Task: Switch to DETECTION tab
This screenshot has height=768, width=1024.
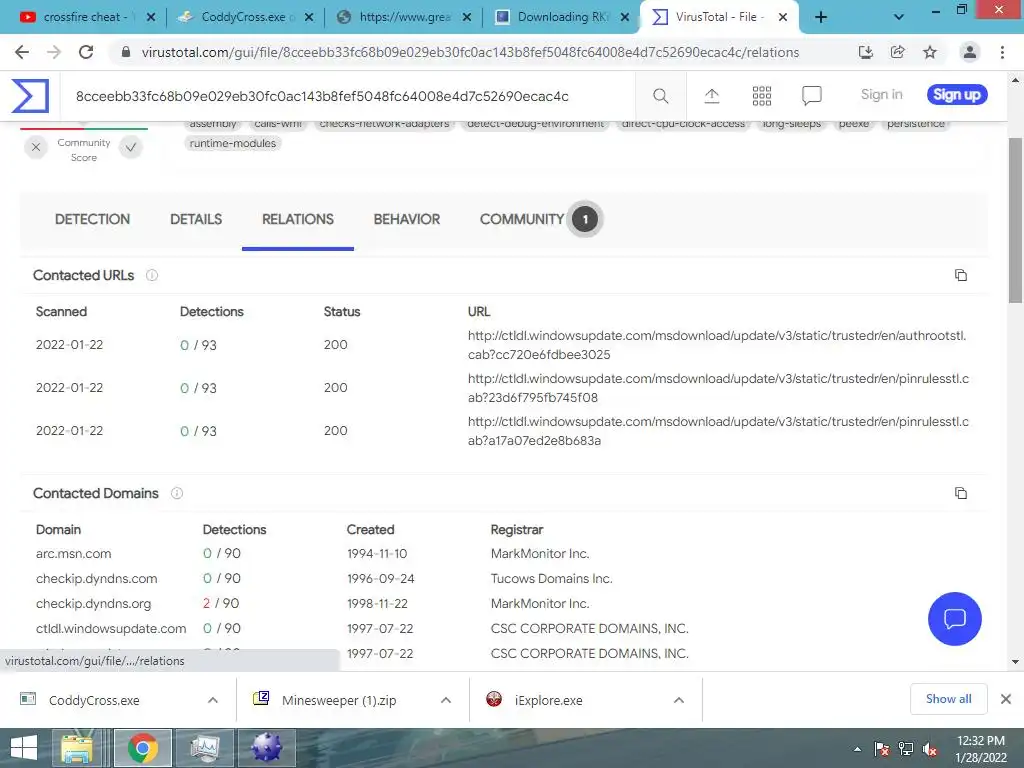Action: click(92, 219)
